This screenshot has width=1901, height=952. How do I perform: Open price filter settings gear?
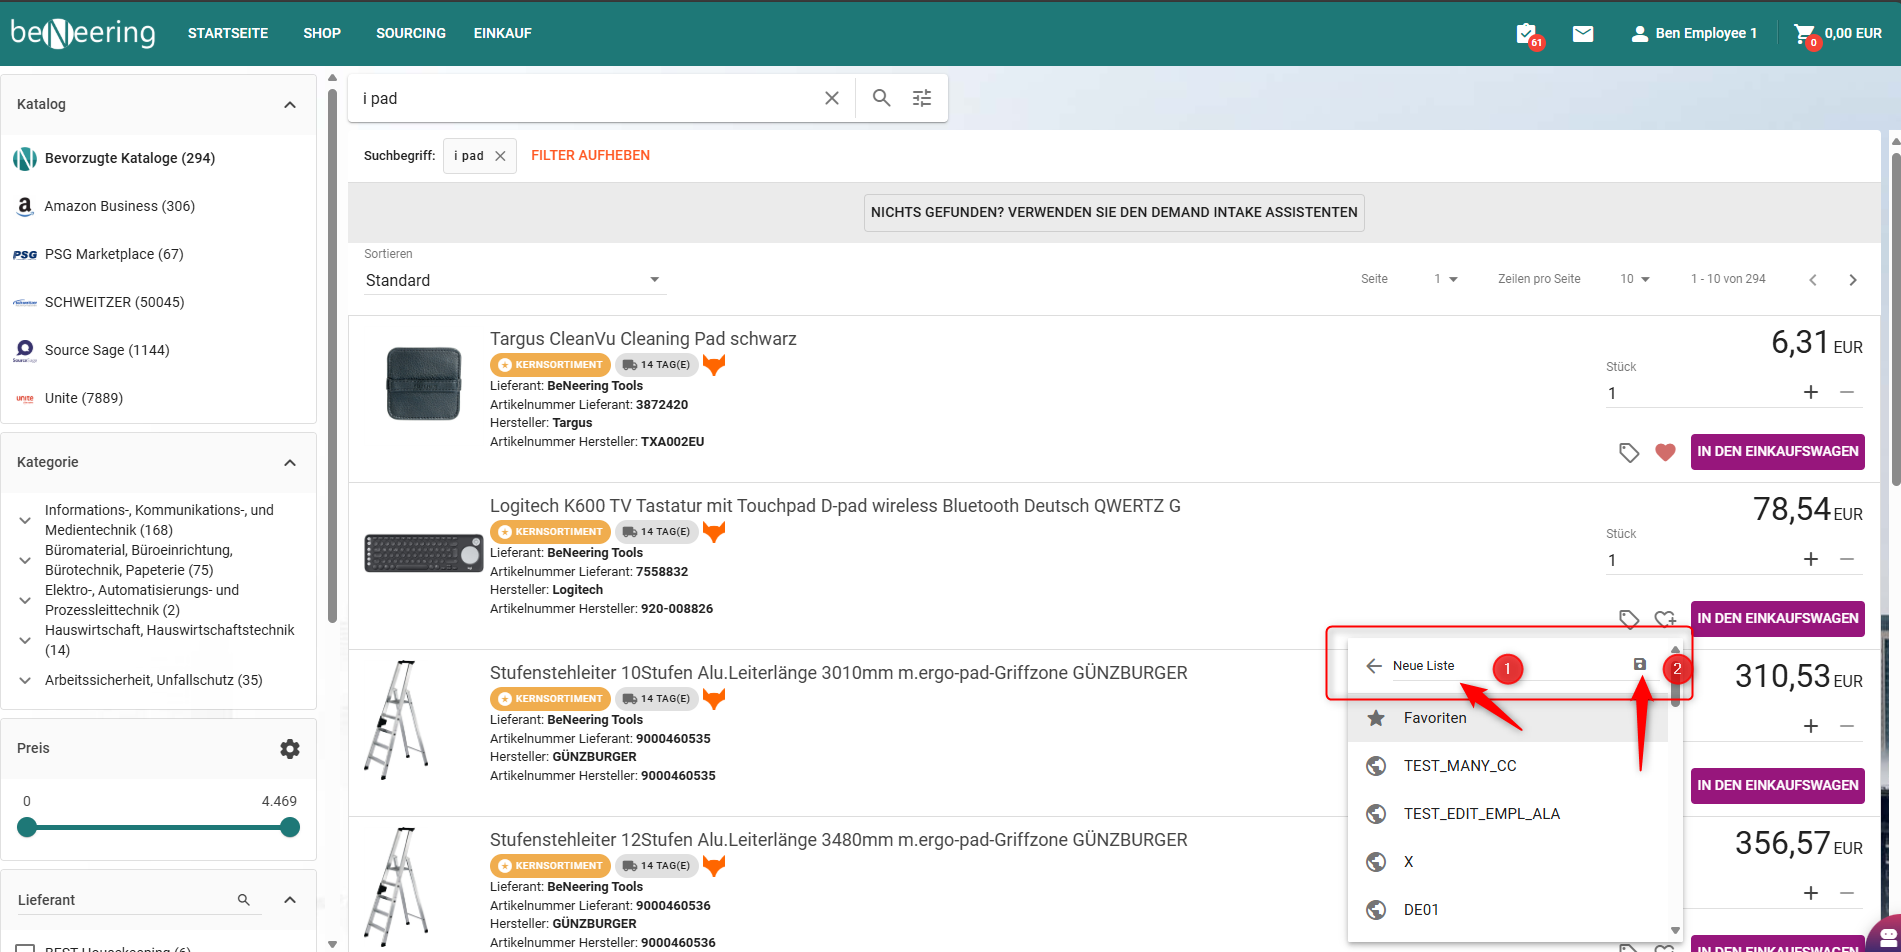coord(290,749)
